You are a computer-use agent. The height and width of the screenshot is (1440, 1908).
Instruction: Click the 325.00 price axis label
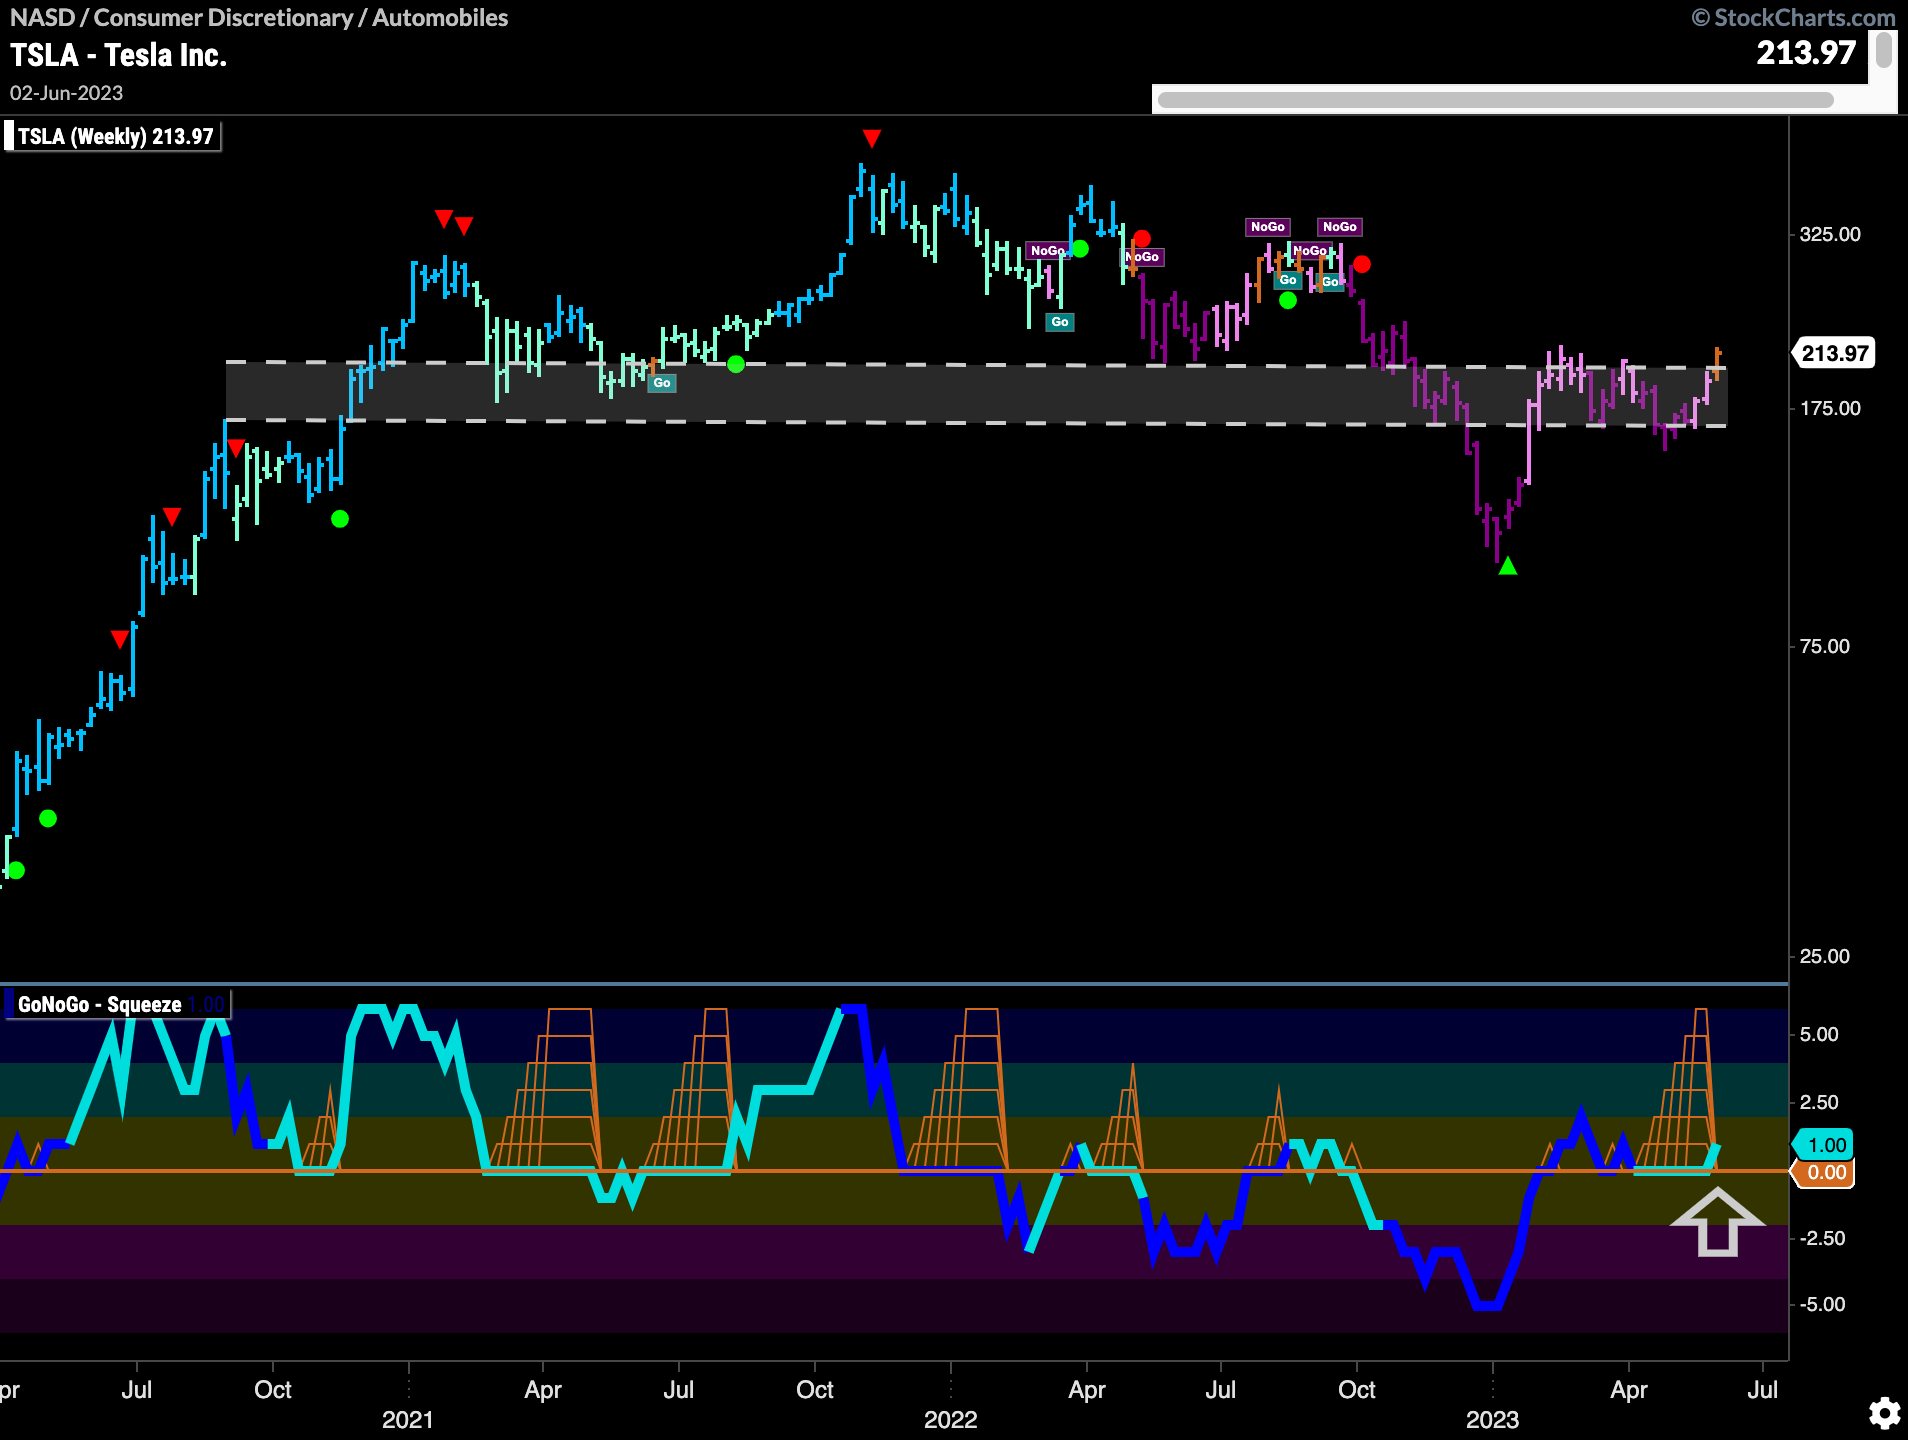pyautogui.click(x=1830, y=234)
